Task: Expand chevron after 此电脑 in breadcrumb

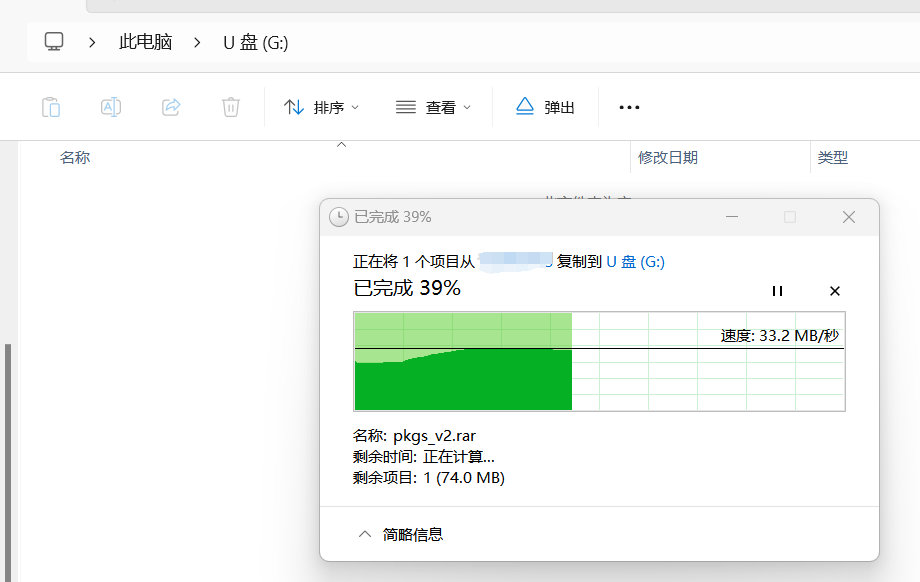Action: pyautogui.click(x=198, y=42)
